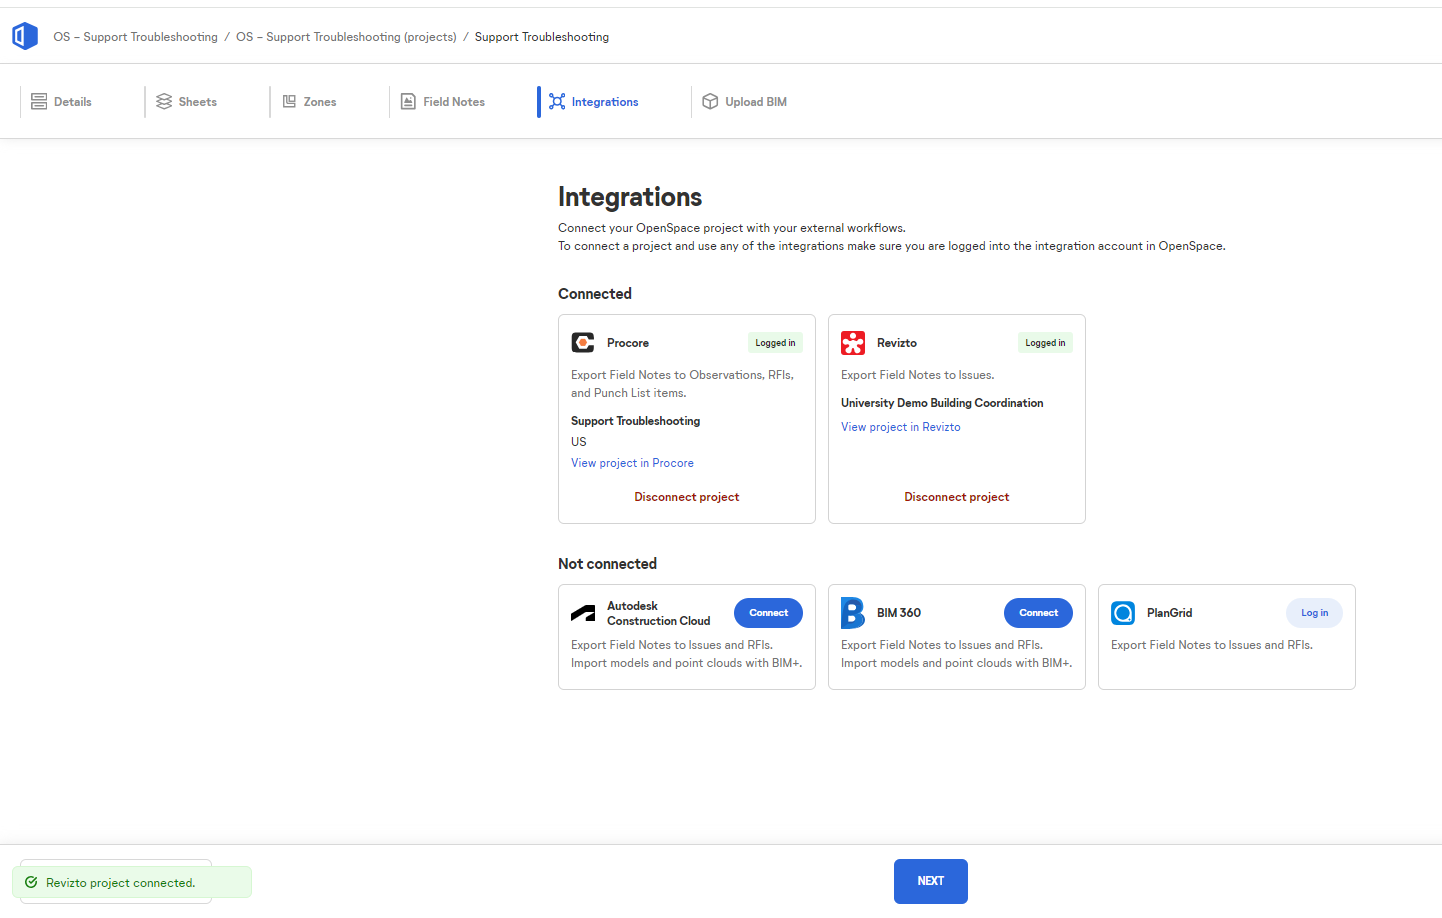Connect Autodesk Construction Cloud
Image resolution: width=1442 pixels, height=918 pixels.
[768, 612]
